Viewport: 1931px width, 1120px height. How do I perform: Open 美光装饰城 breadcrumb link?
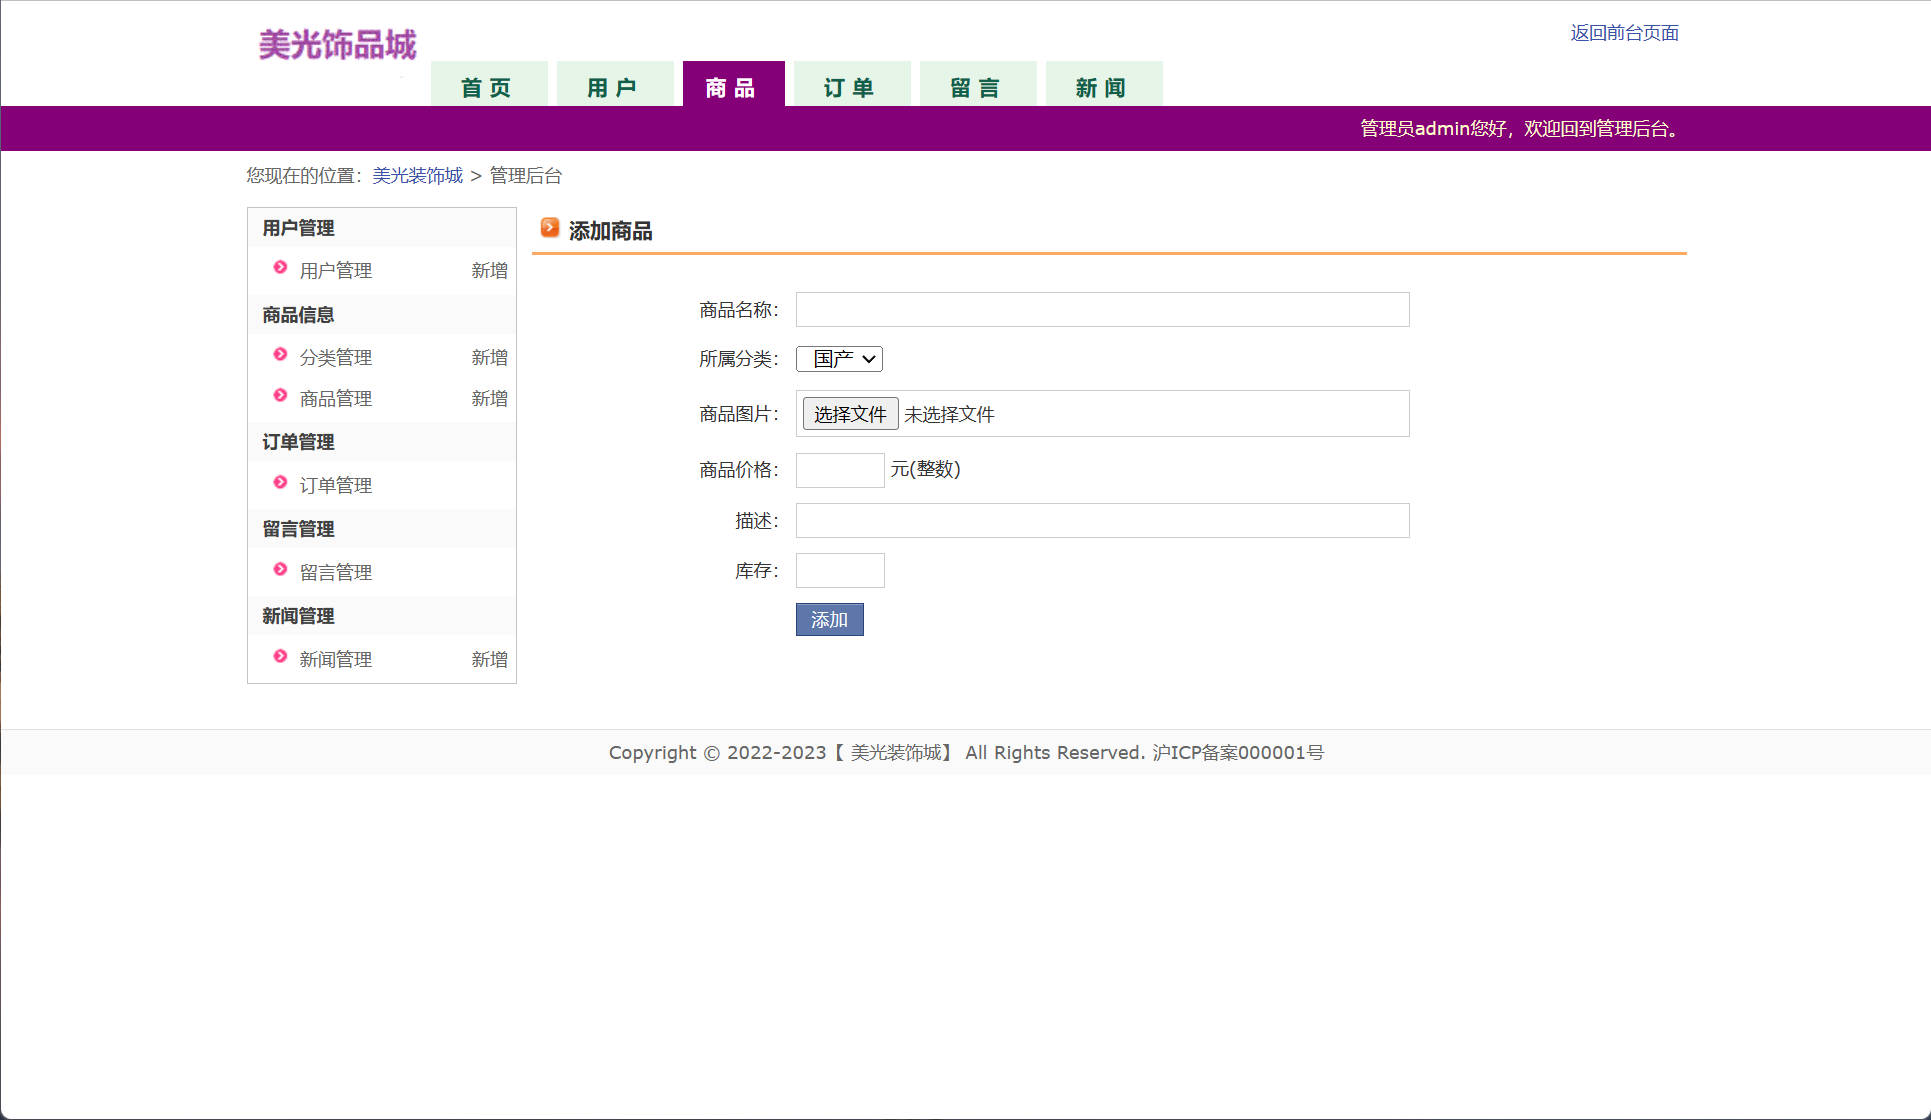[x=417, y=176]
